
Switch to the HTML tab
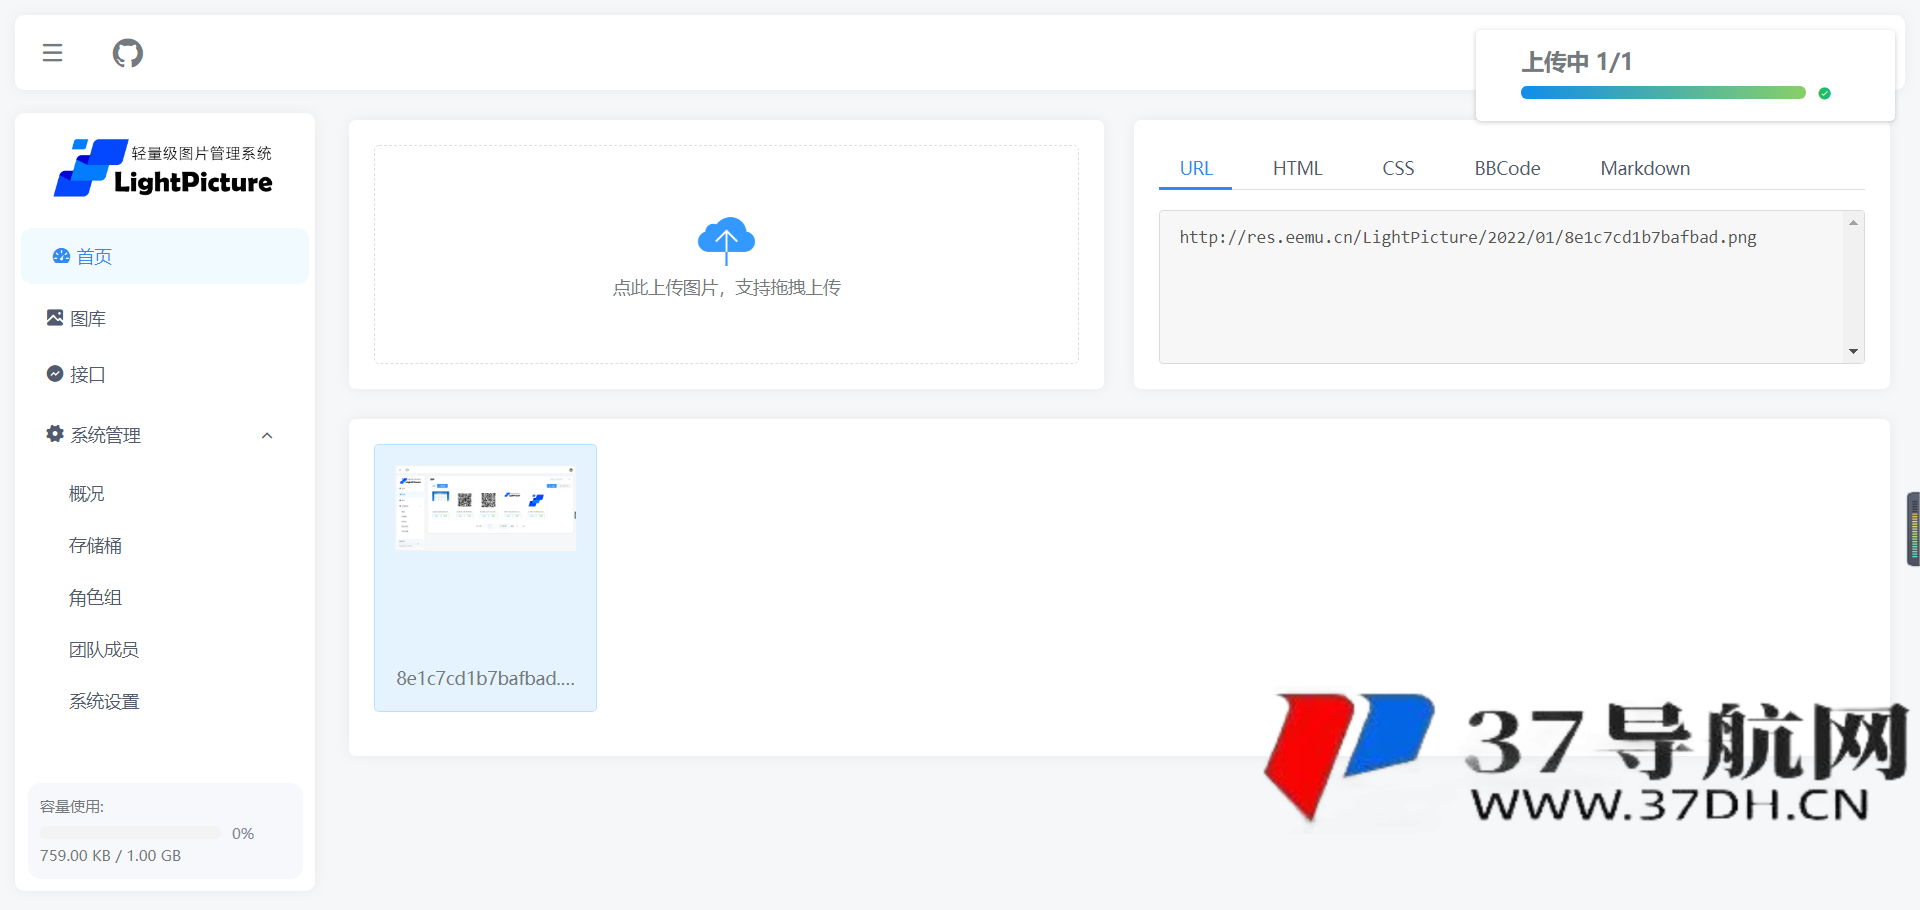tap(1297, 169)
